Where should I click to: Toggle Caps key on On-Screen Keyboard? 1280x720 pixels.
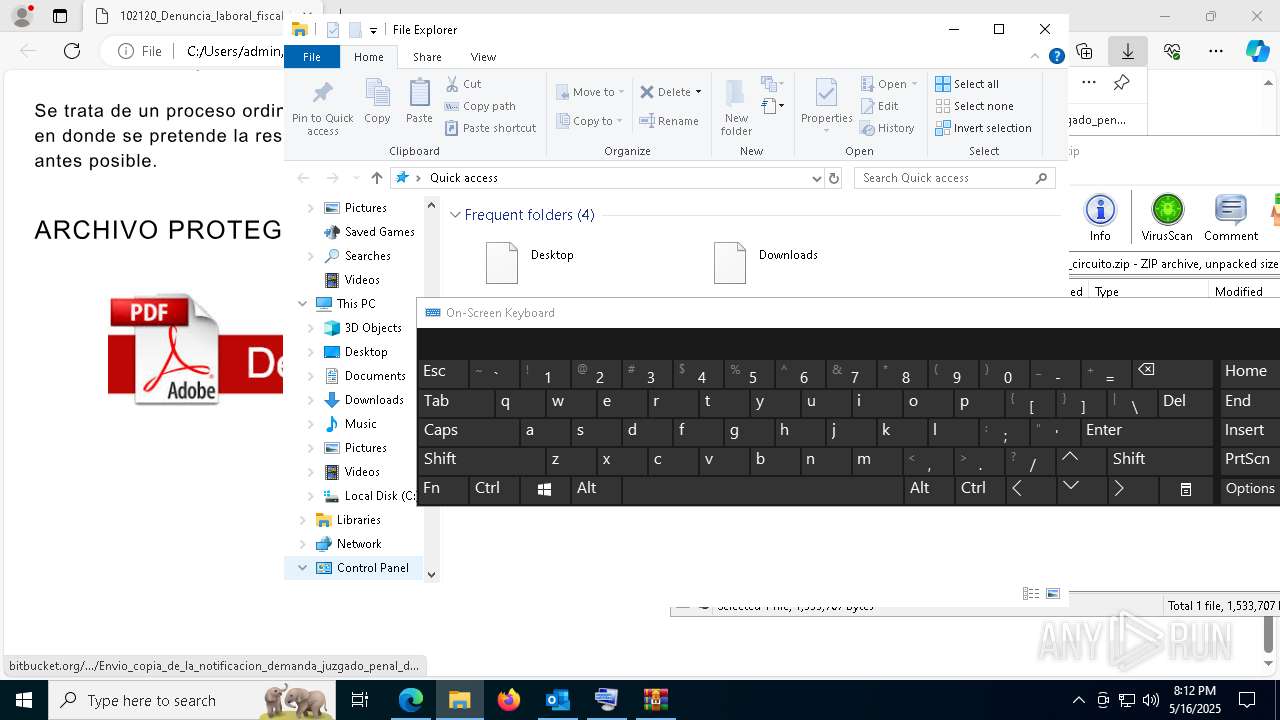(x=468, y=431)
